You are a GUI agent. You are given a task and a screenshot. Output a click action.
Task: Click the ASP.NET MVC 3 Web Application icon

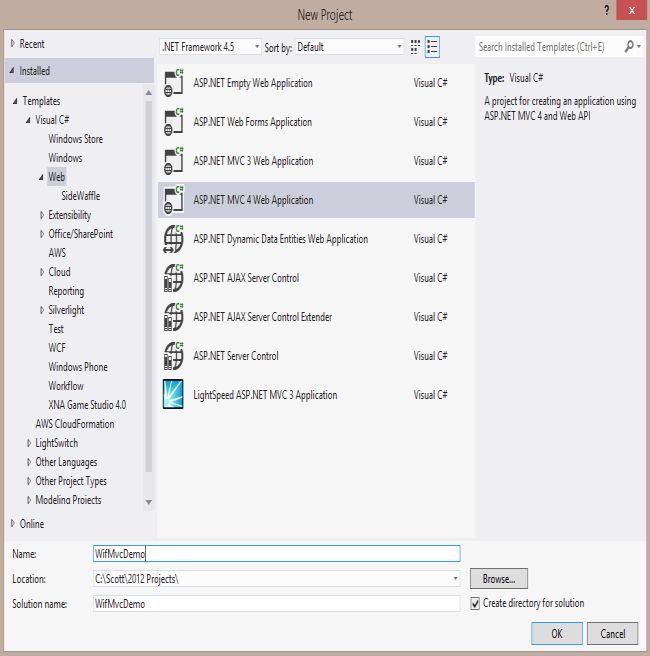pos(173,161)
